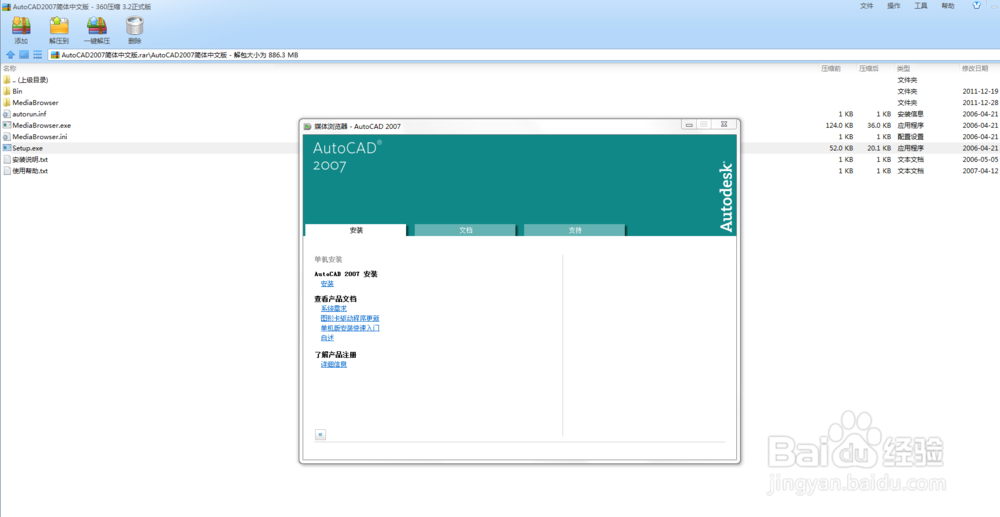Select the 安装 tab in AutoCAD browser
The height and width of the screenshot is (517, 1000).
click(356, 230)
